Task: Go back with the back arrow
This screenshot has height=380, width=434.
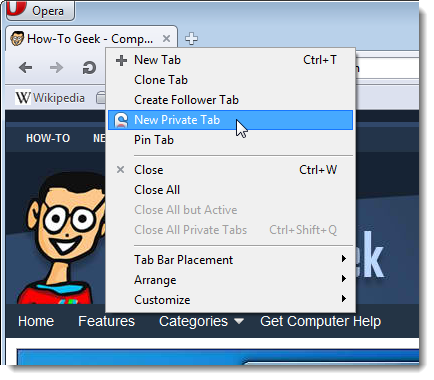Action: click(26, 68)
